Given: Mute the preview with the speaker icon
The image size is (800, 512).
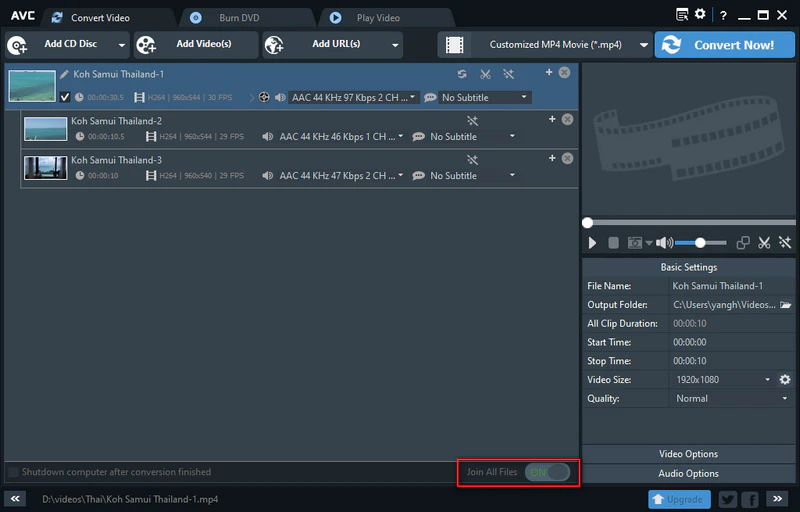Looking at the screenshot, I should point(662,243).
